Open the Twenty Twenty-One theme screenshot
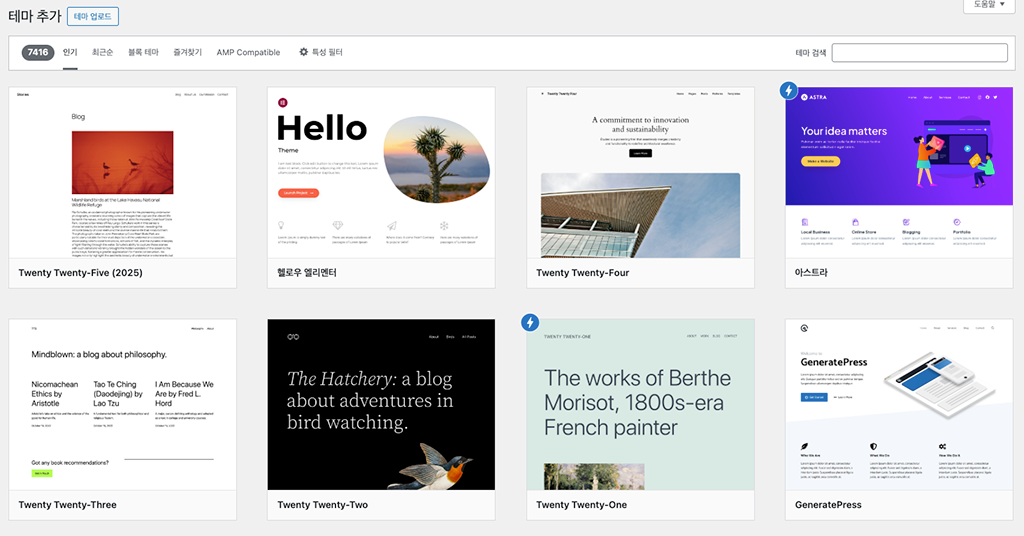This screenshot has width=1024, height=536. 641,404
